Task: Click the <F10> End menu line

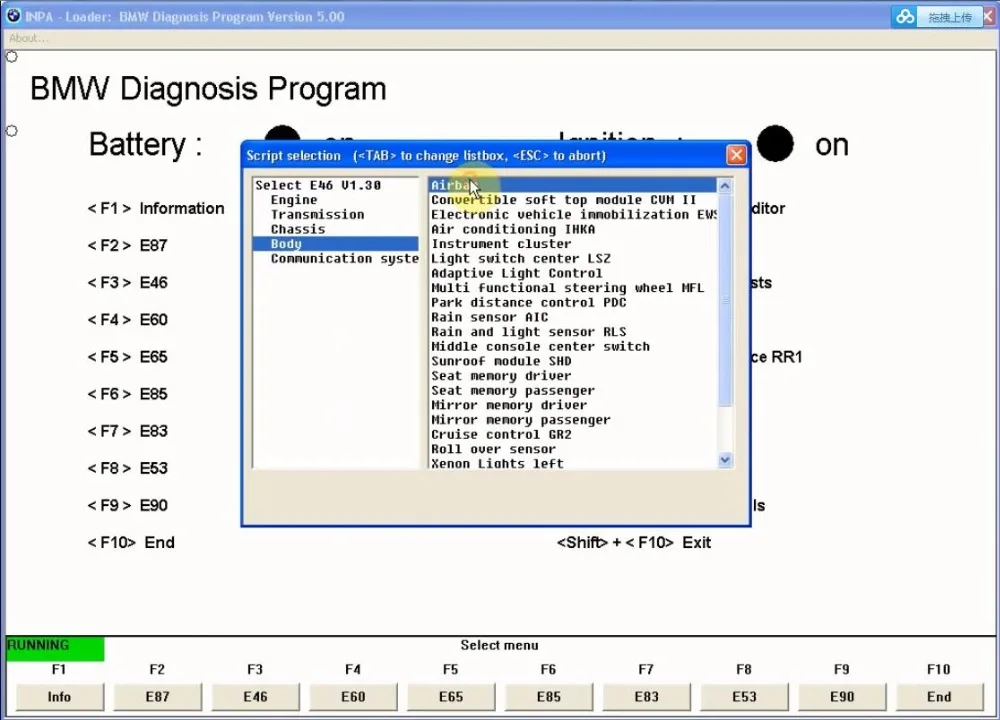Action: [x=131, y=542]
